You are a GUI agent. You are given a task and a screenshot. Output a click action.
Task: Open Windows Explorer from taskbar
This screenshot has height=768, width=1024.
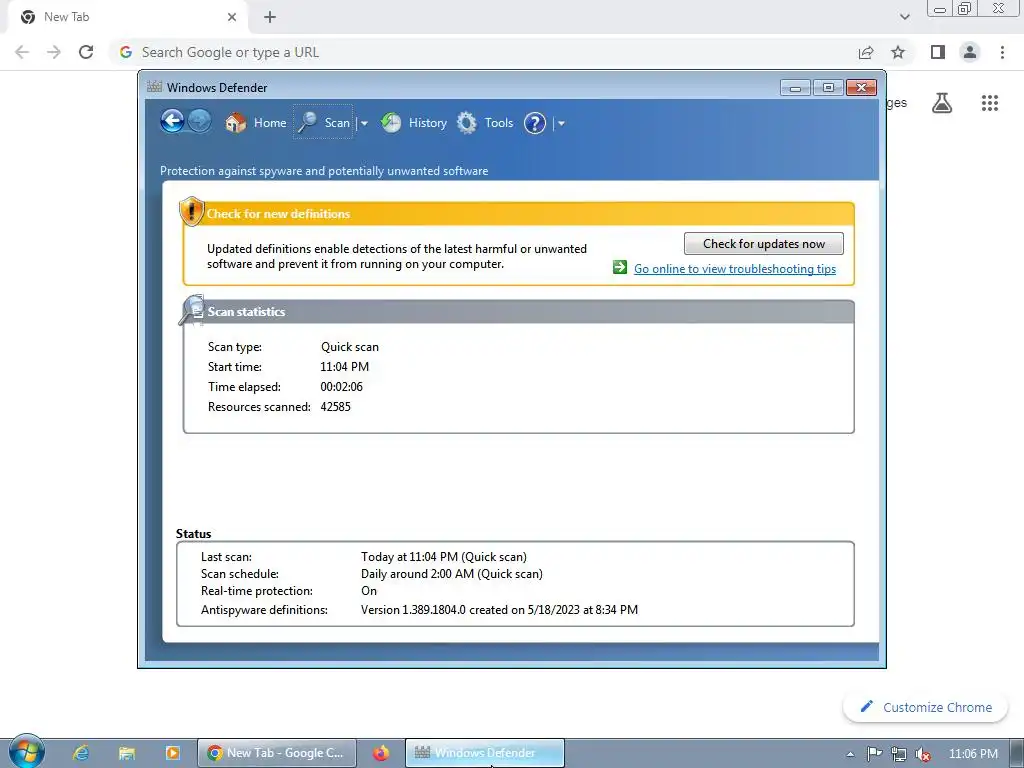(127, 753)
